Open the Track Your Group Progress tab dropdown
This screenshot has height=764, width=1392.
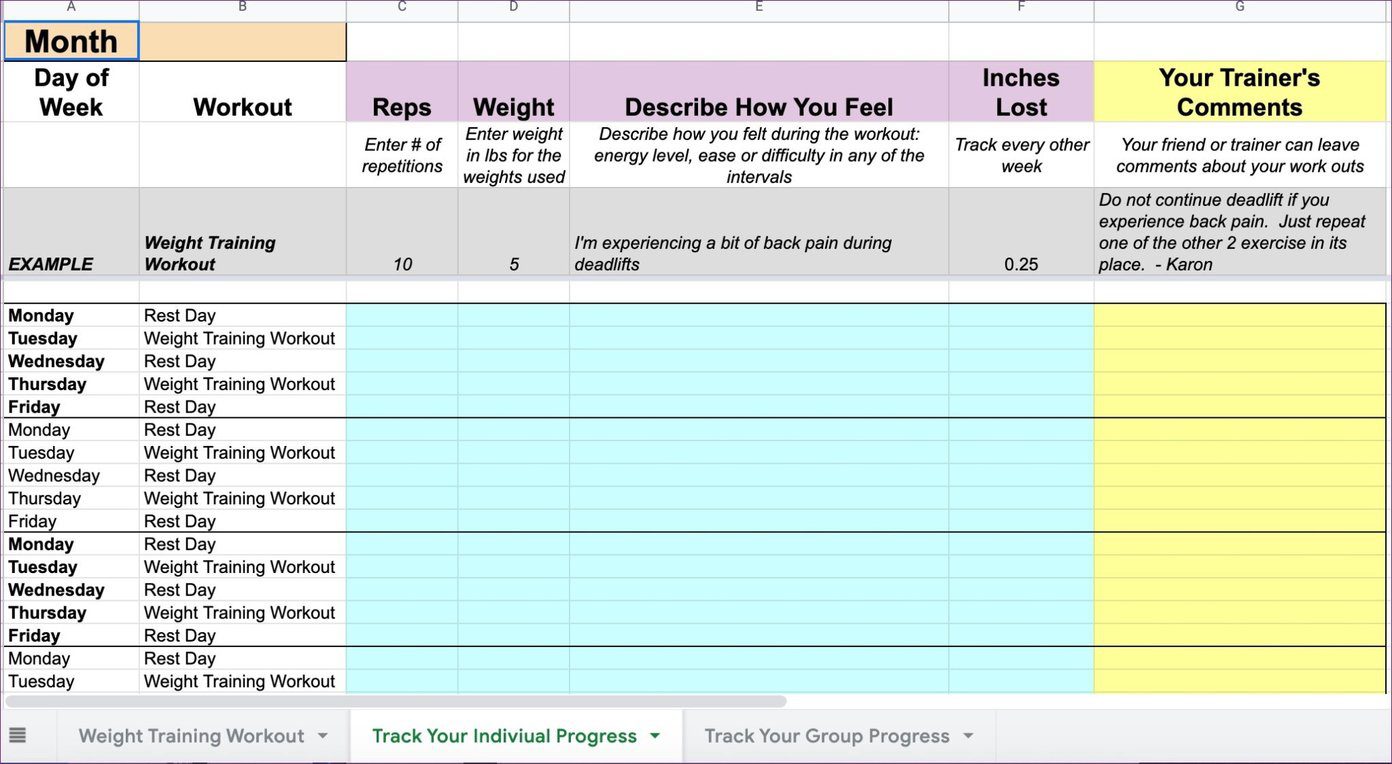968,736
